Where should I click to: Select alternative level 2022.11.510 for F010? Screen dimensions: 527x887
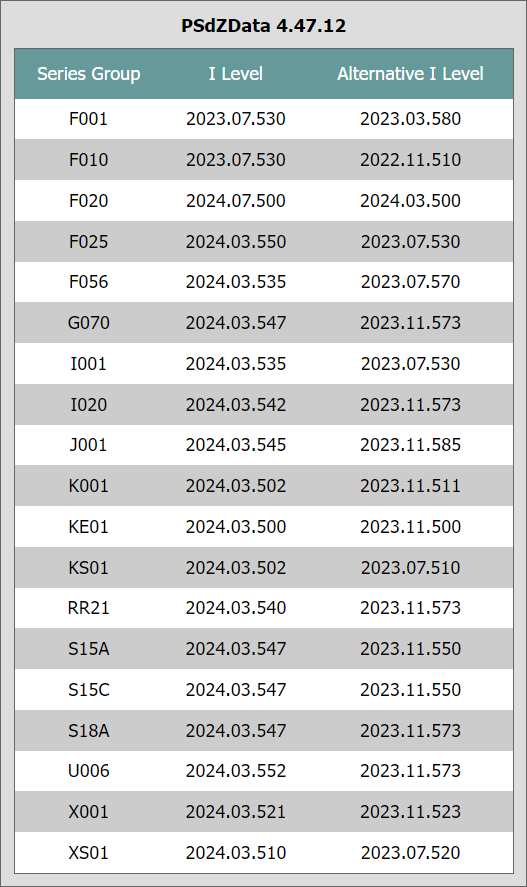pos(411,160)
